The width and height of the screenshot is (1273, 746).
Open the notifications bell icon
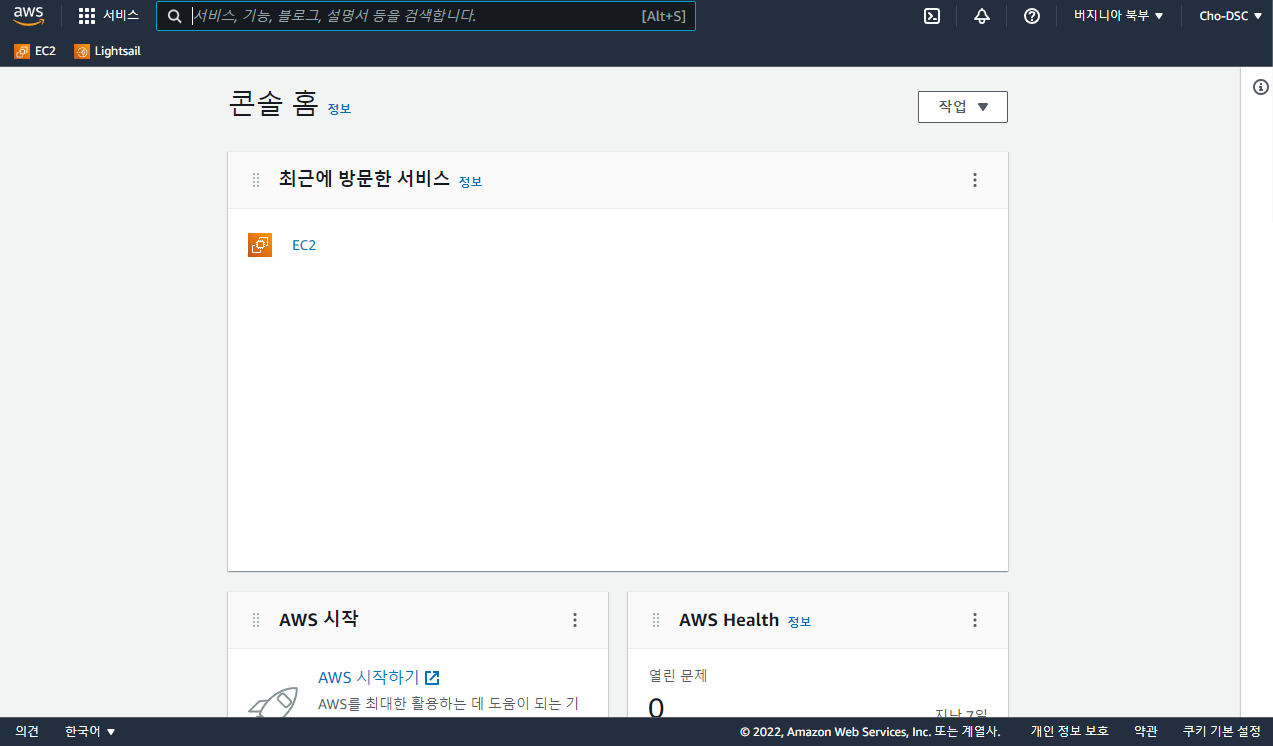point(982,16)
